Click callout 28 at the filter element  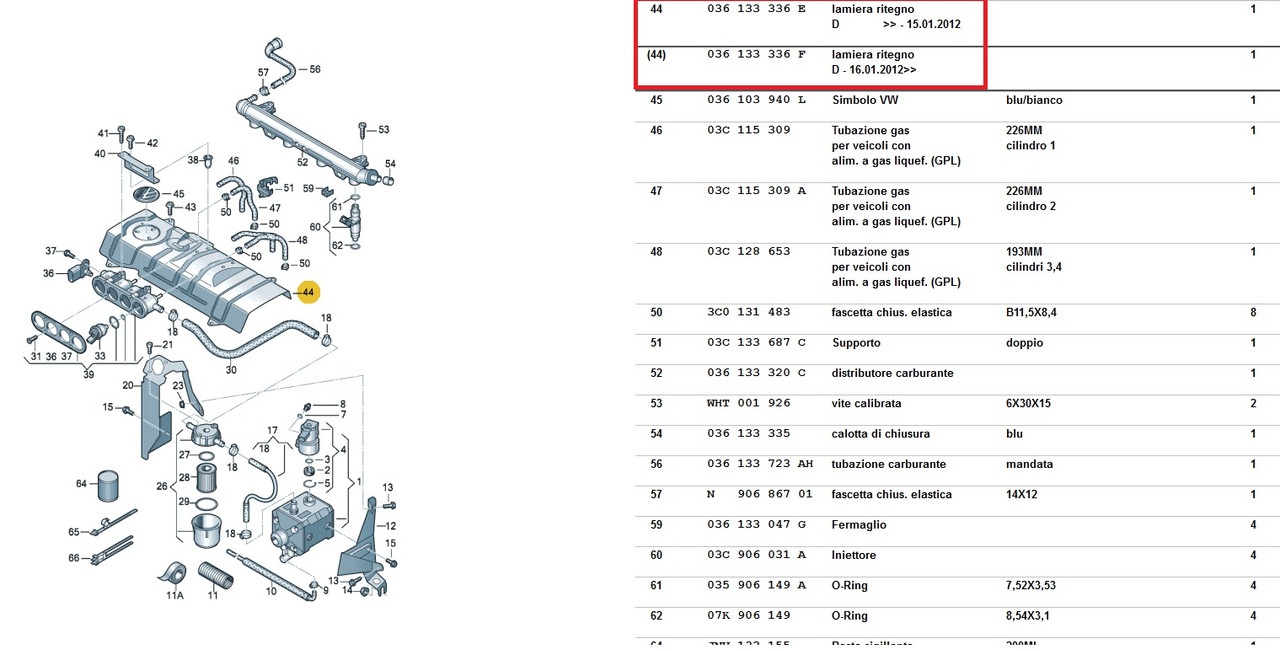[184, 478]
